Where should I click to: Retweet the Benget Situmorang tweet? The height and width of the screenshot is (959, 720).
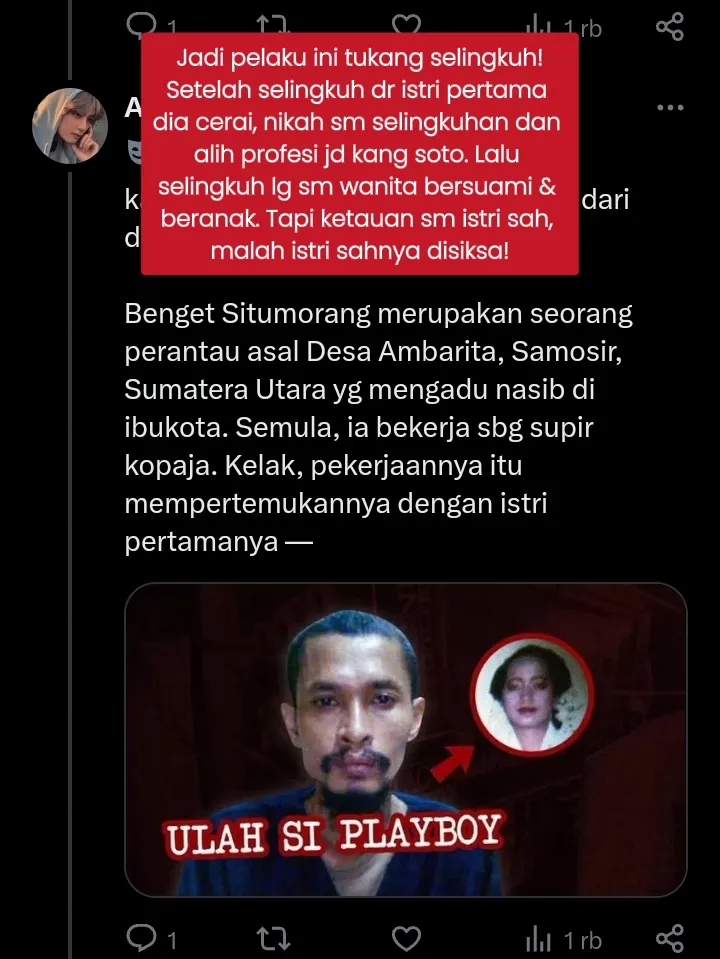[x=273, y=939]
